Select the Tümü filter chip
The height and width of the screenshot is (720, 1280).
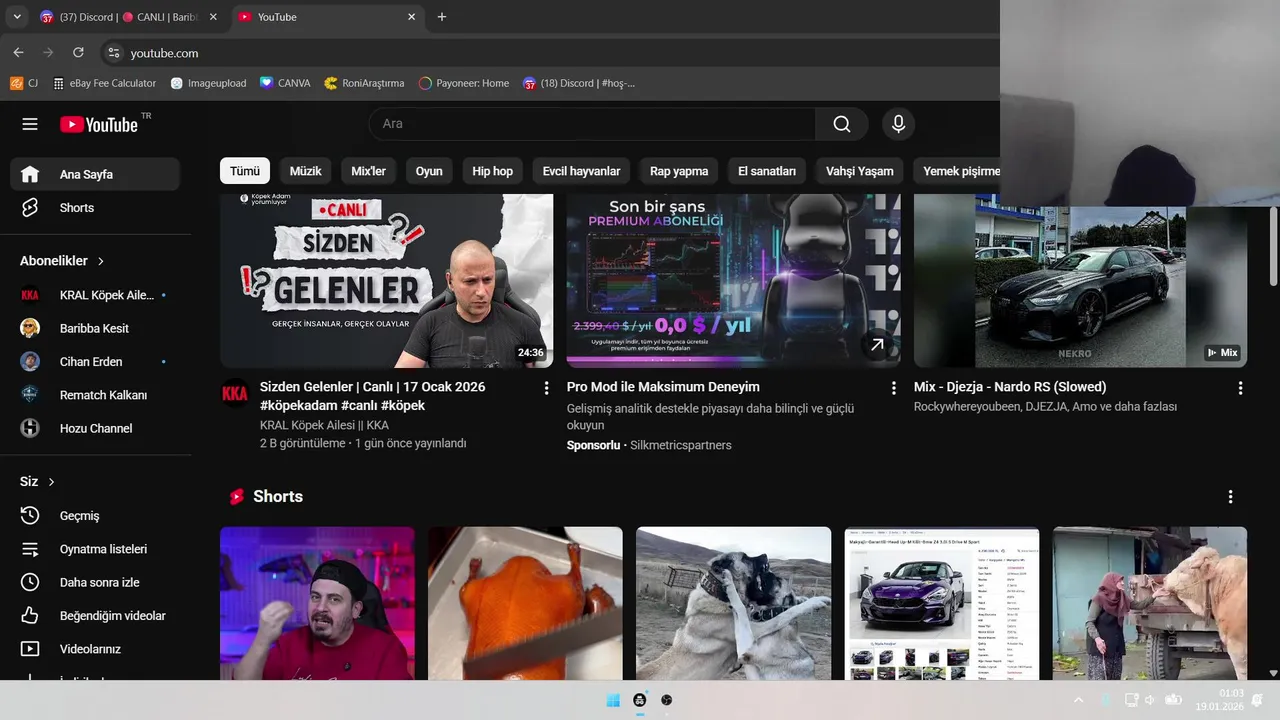pos(245,171)
